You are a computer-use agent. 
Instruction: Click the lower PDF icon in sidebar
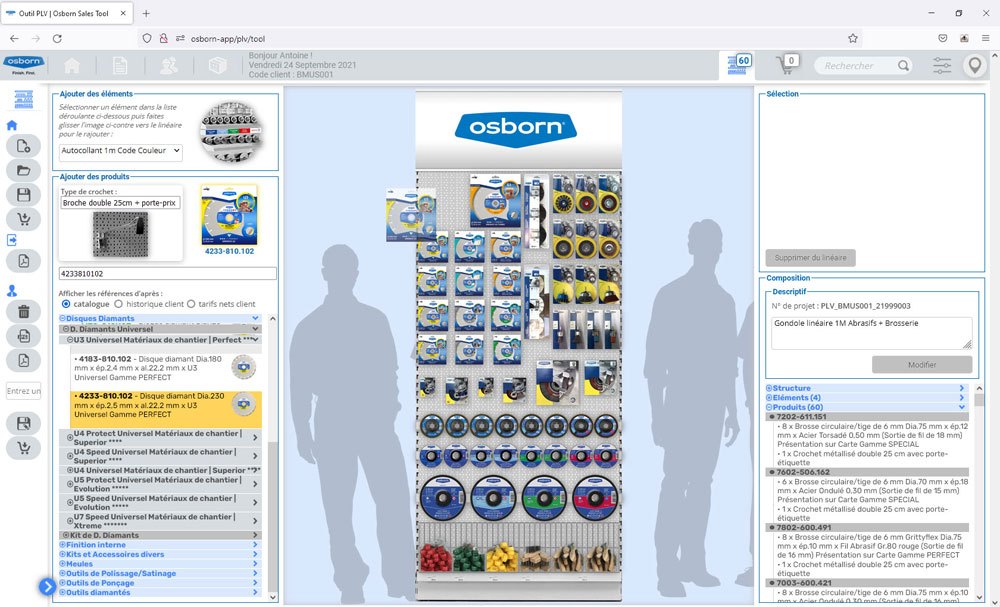click(24, 361)
